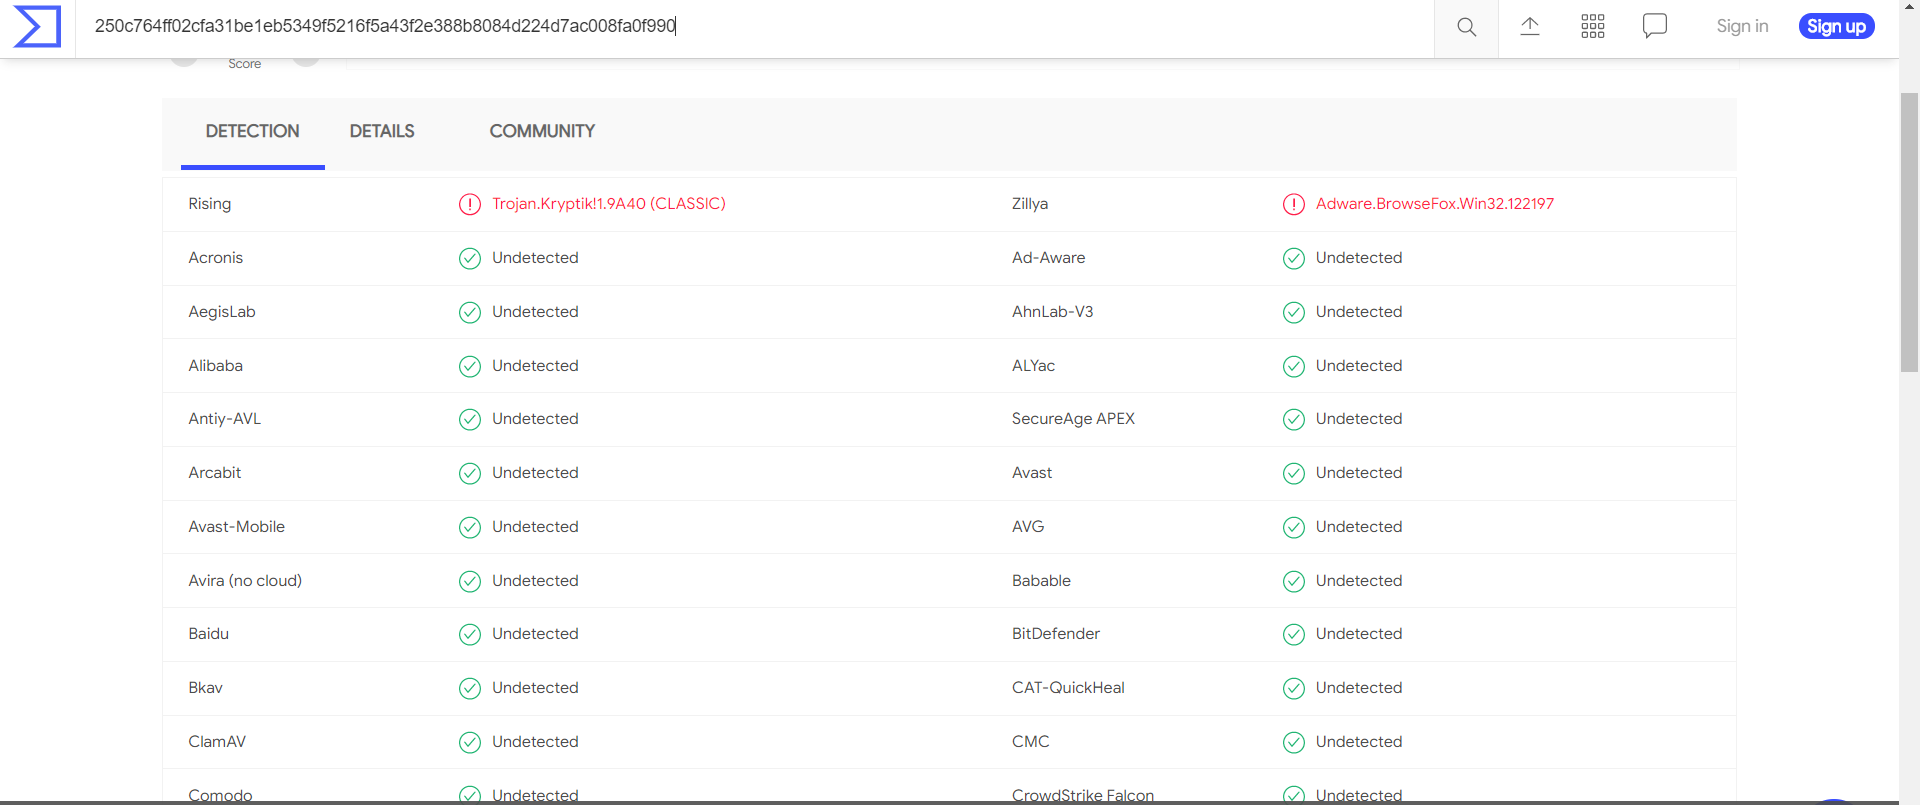Click the check icon in SecureAge APEX row
The height and width of the screenshot is (805, 1920).
click(x=1294, y=419)
